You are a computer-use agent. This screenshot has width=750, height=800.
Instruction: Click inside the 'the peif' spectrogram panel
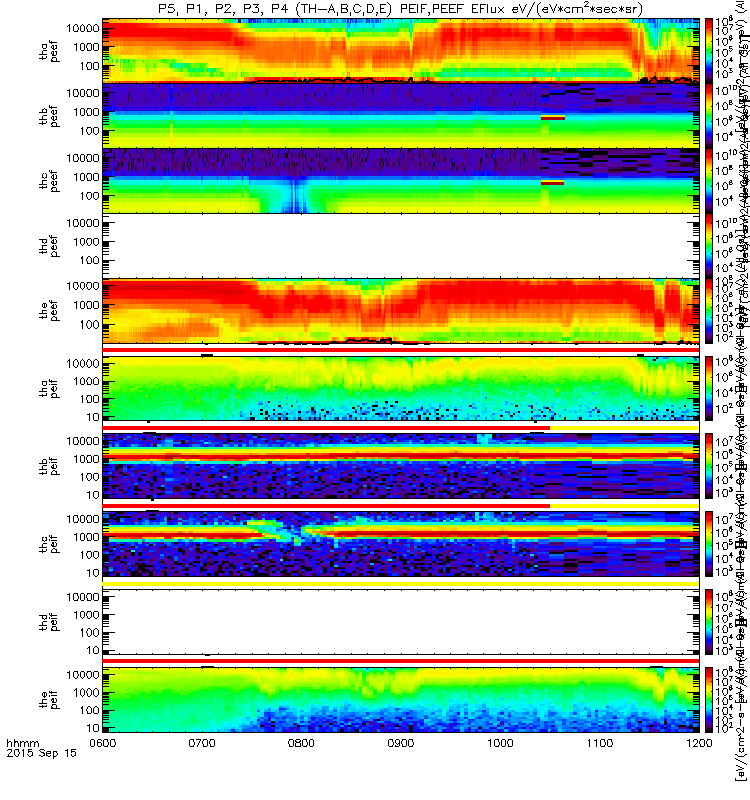pyautogui.click(x=401, y=699)
